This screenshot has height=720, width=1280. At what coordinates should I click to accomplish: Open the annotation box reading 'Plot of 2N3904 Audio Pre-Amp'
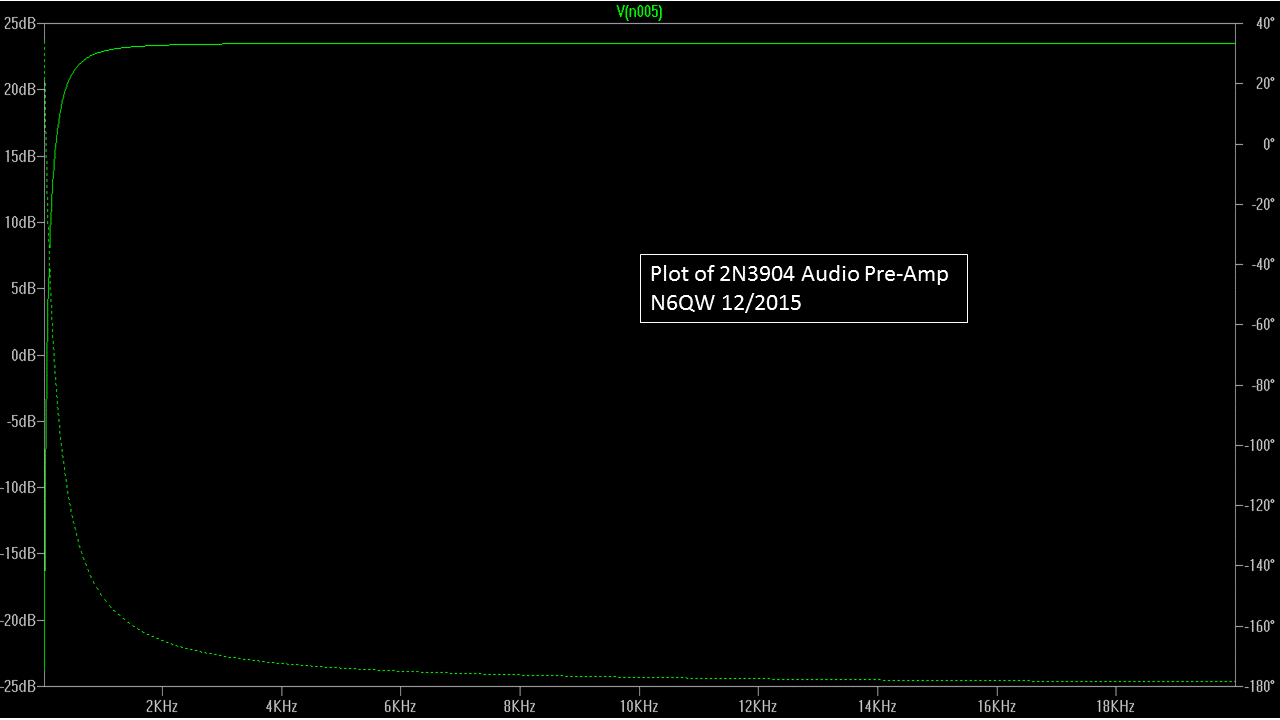pos(803,288)
